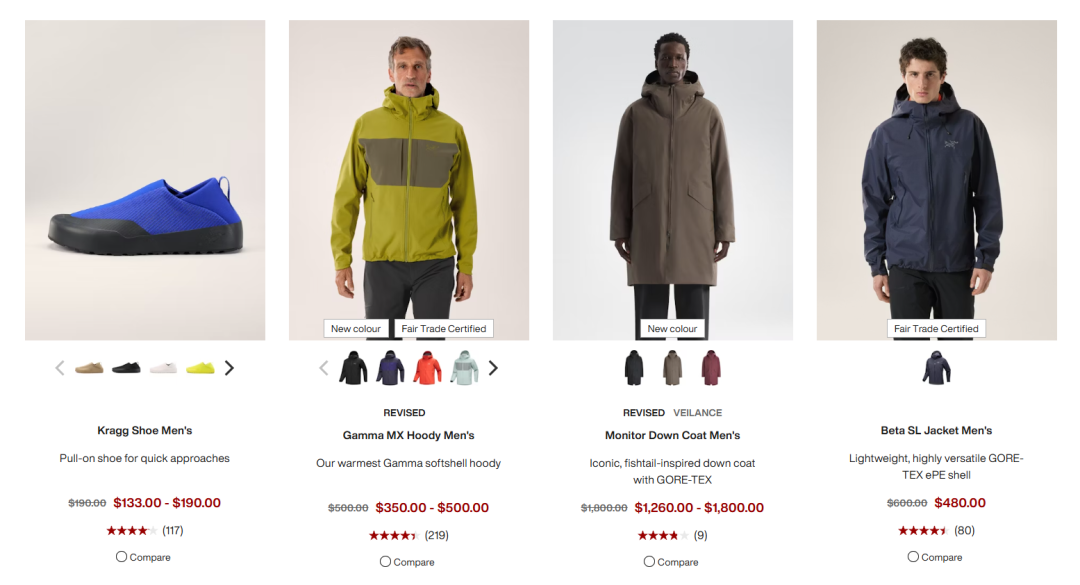Select the navy Beta SL Jacket swatch
The image size is (1080, 585).
(x=937, y=368)
